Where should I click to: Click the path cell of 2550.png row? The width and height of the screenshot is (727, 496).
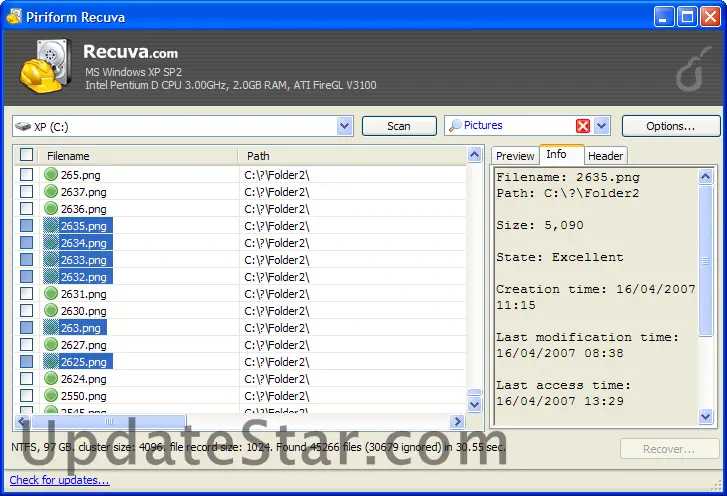pyautogui.click(x=352, y=396)
